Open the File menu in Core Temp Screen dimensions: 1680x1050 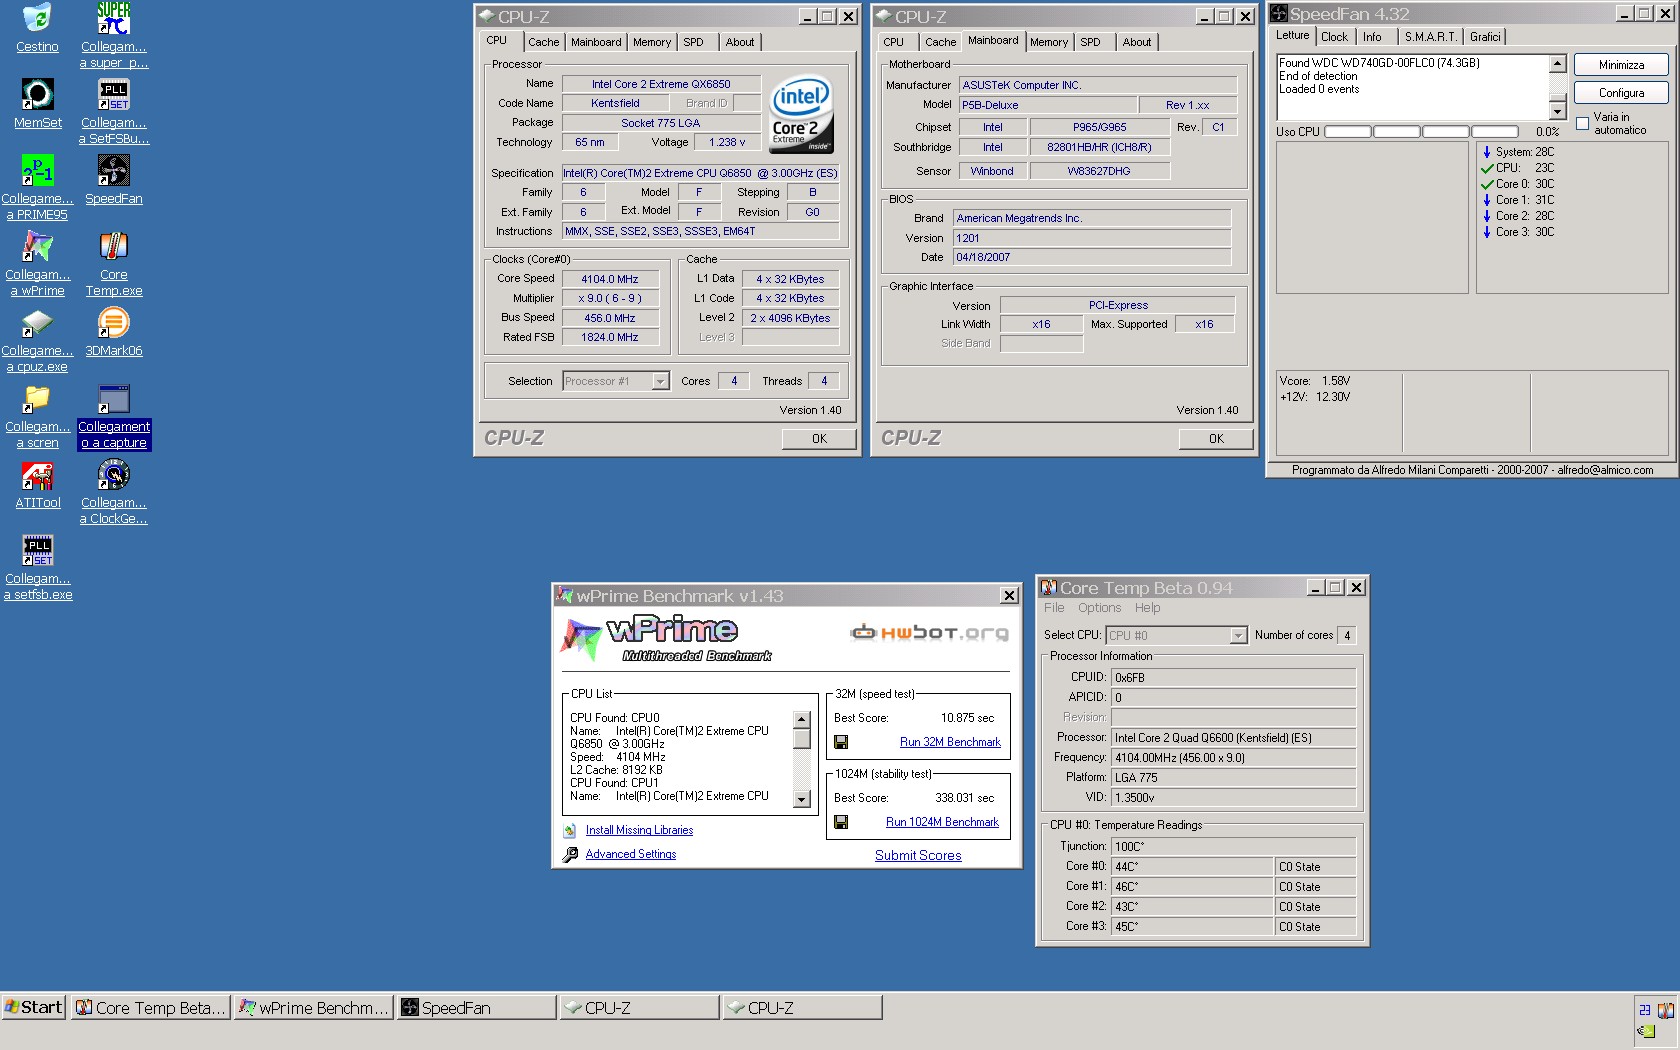click(x=1054, y=608)
